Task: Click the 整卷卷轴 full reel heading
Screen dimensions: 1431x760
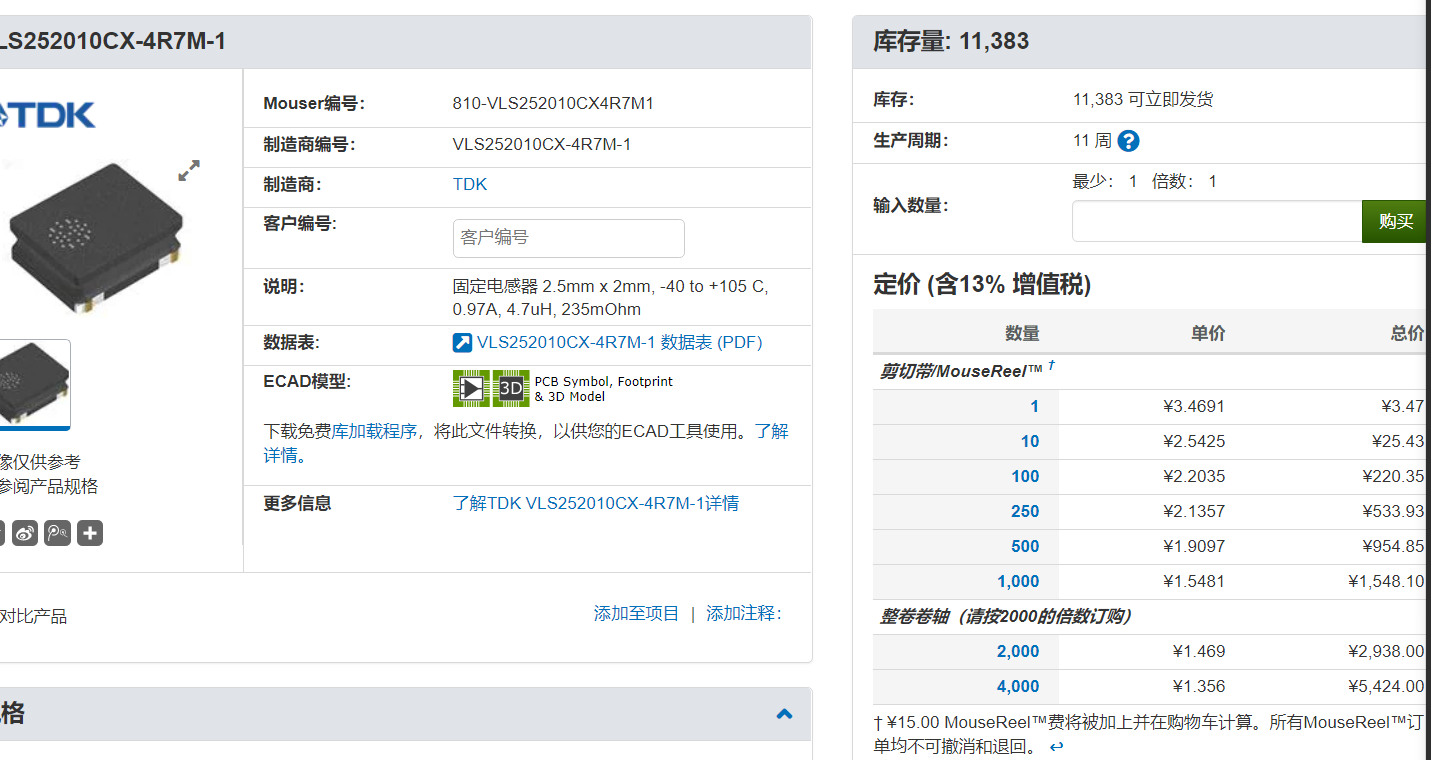Action: (x=1005, y=616)
